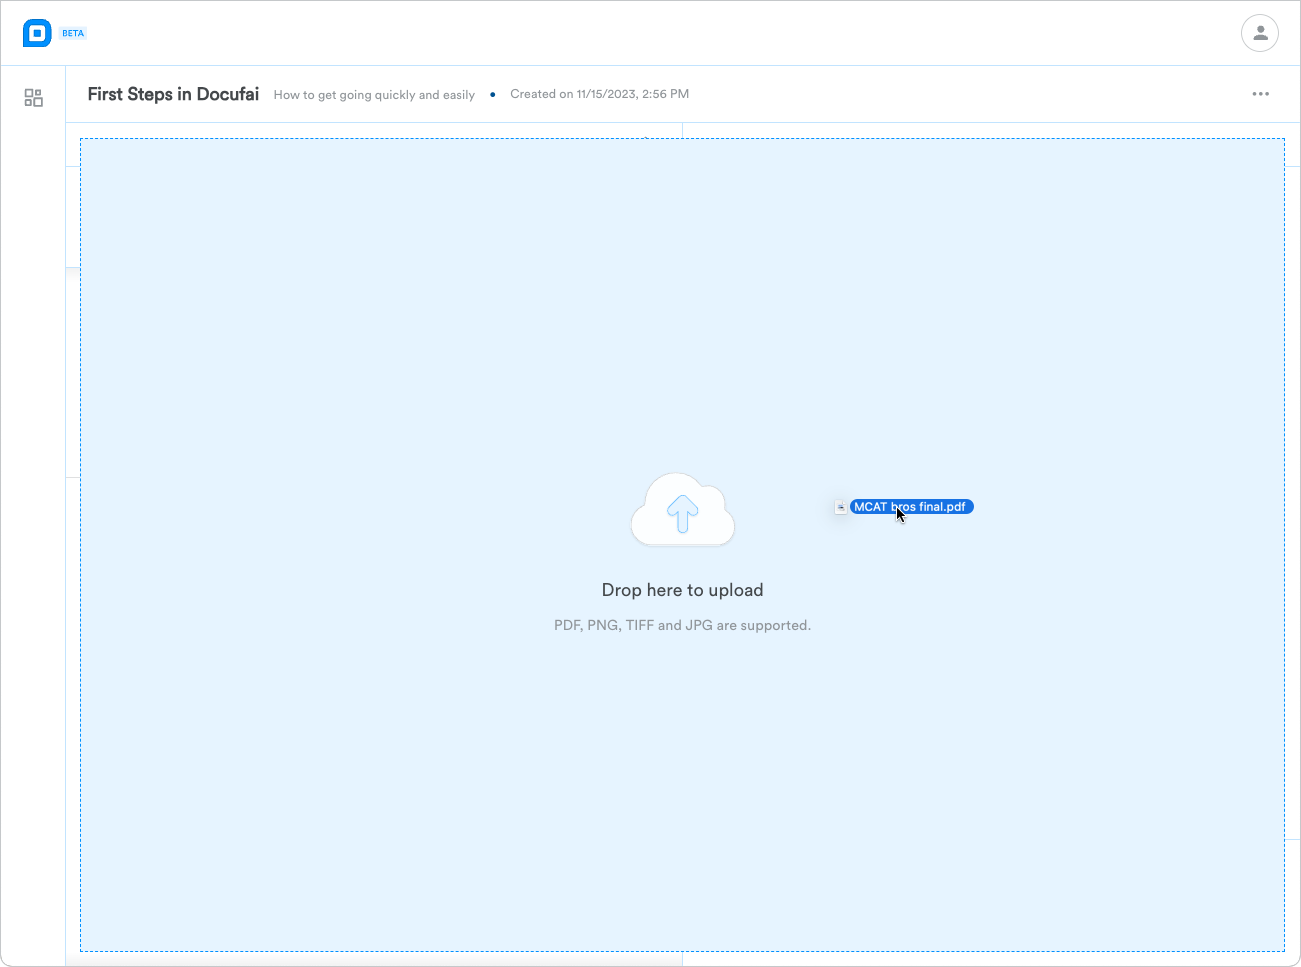Image resolution: width=1301 pixels, height=967 pixels.
Task: Click the 'Drop here to upload' text
Action: click(683, 590)
